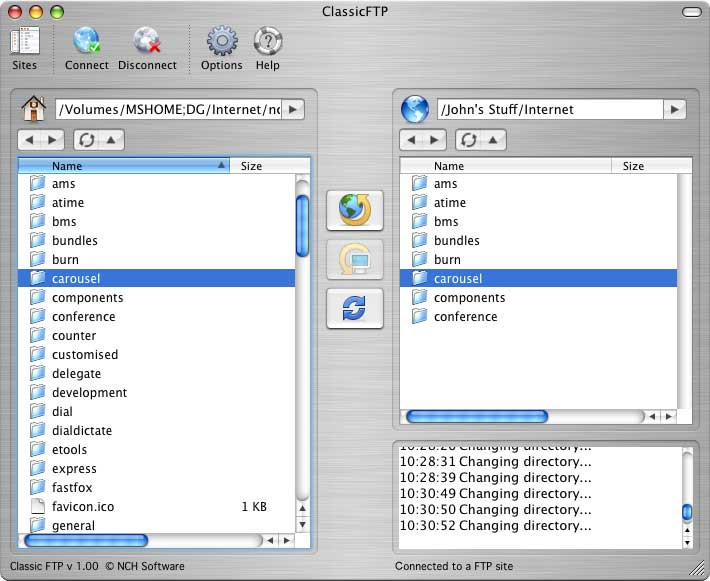Click the local path input field

(168, 109)
